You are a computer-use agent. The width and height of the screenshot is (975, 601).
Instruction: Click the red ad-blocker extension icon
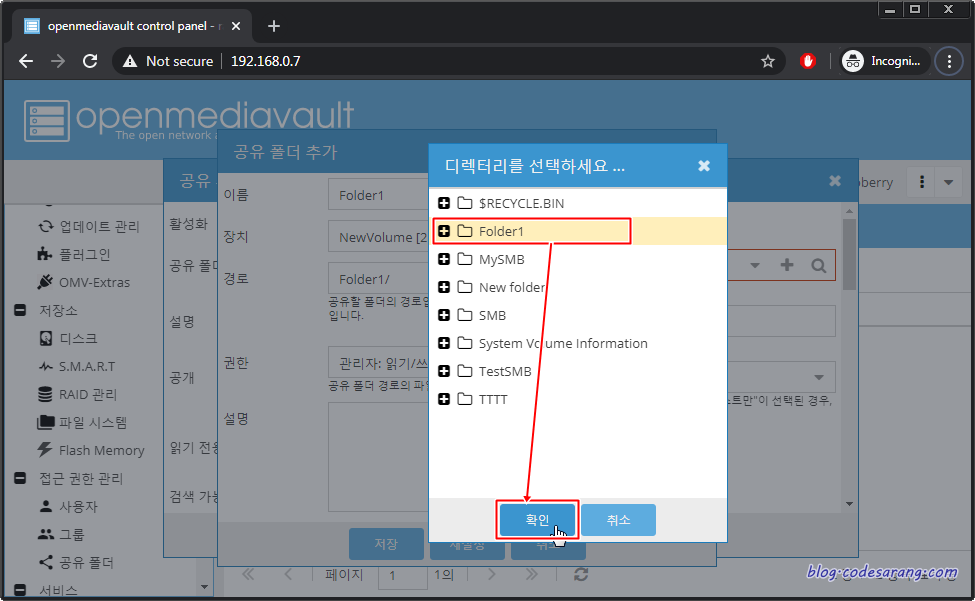pos(807,61)
